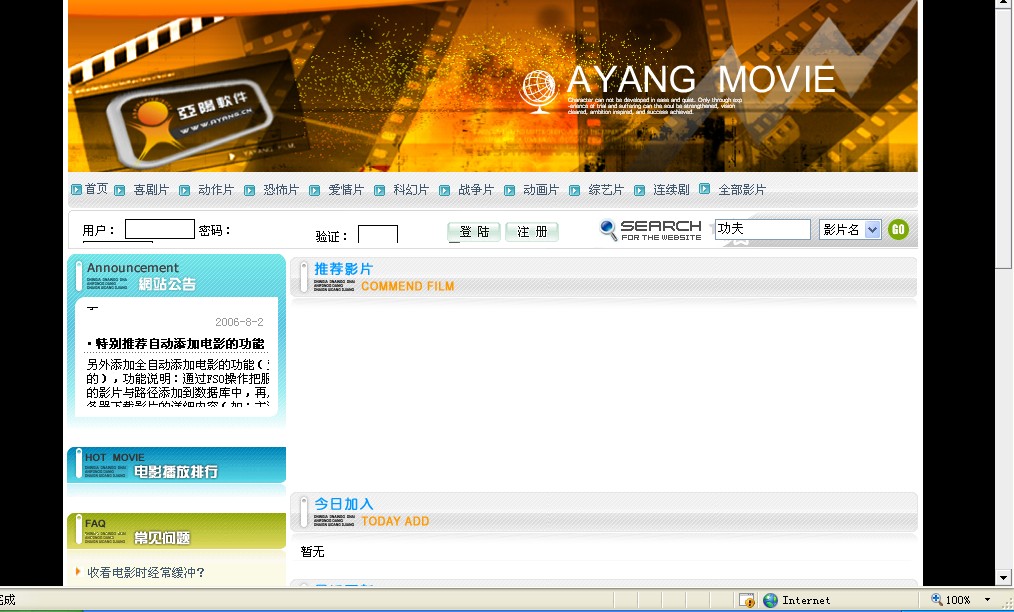This screenshot has width=1014, height=612.
Task: Click the search box containing 功夫
Action: click(x=762, y=230)
